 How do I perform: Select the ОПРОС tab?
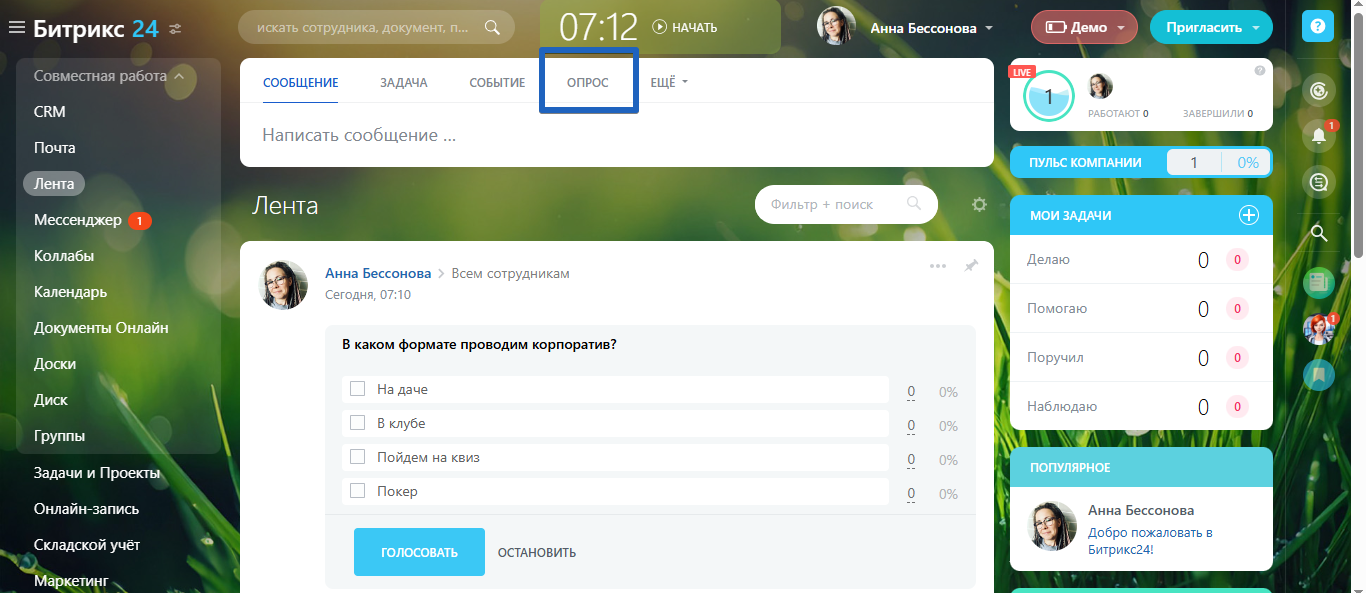(x=588, y=82)
